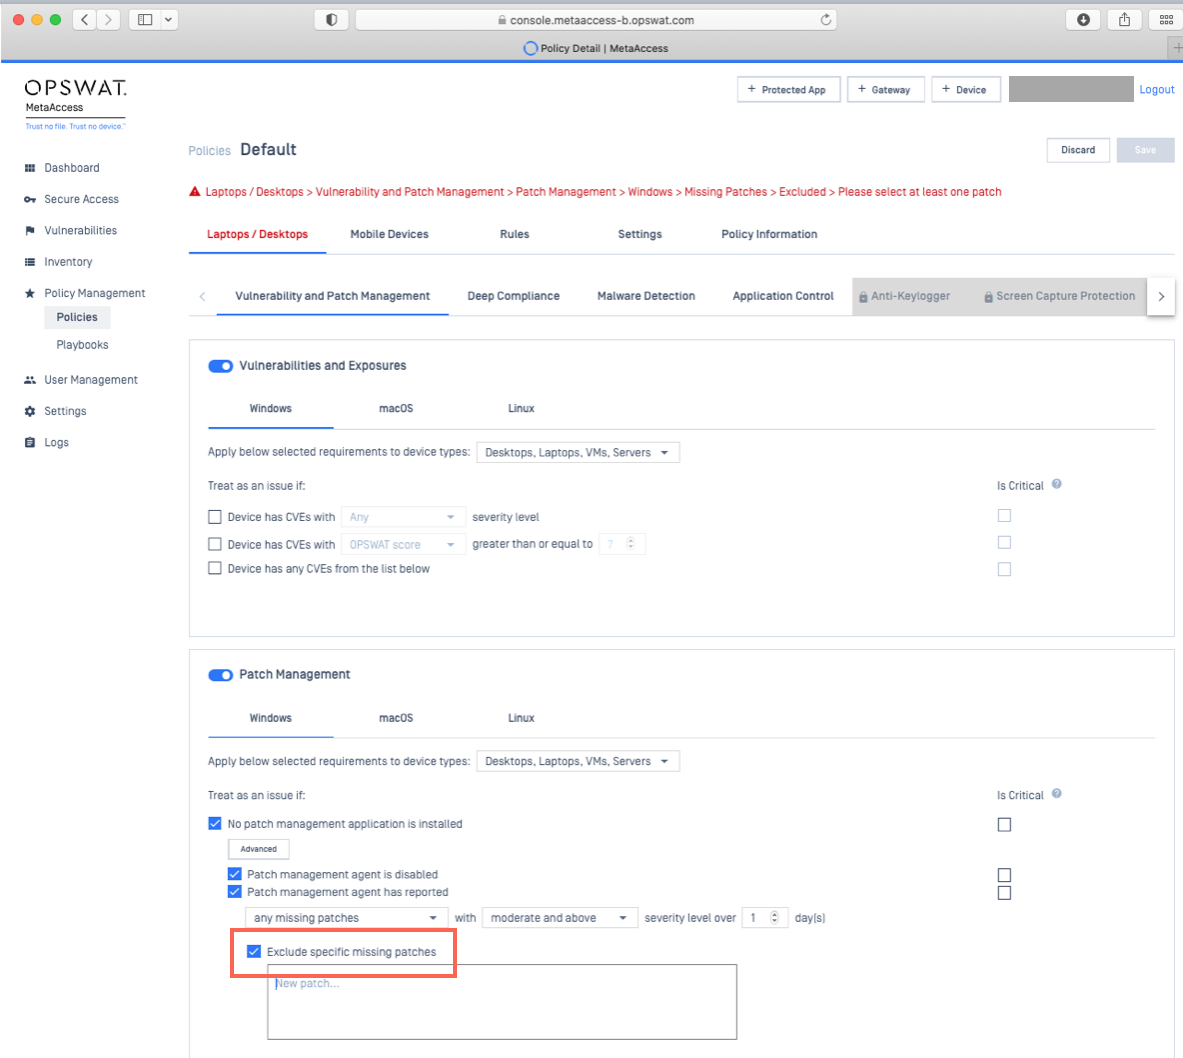Click the Safari share icon
This screenshot has height=1058, width=1183.
pyautogui.click(x=1124, y=20)
